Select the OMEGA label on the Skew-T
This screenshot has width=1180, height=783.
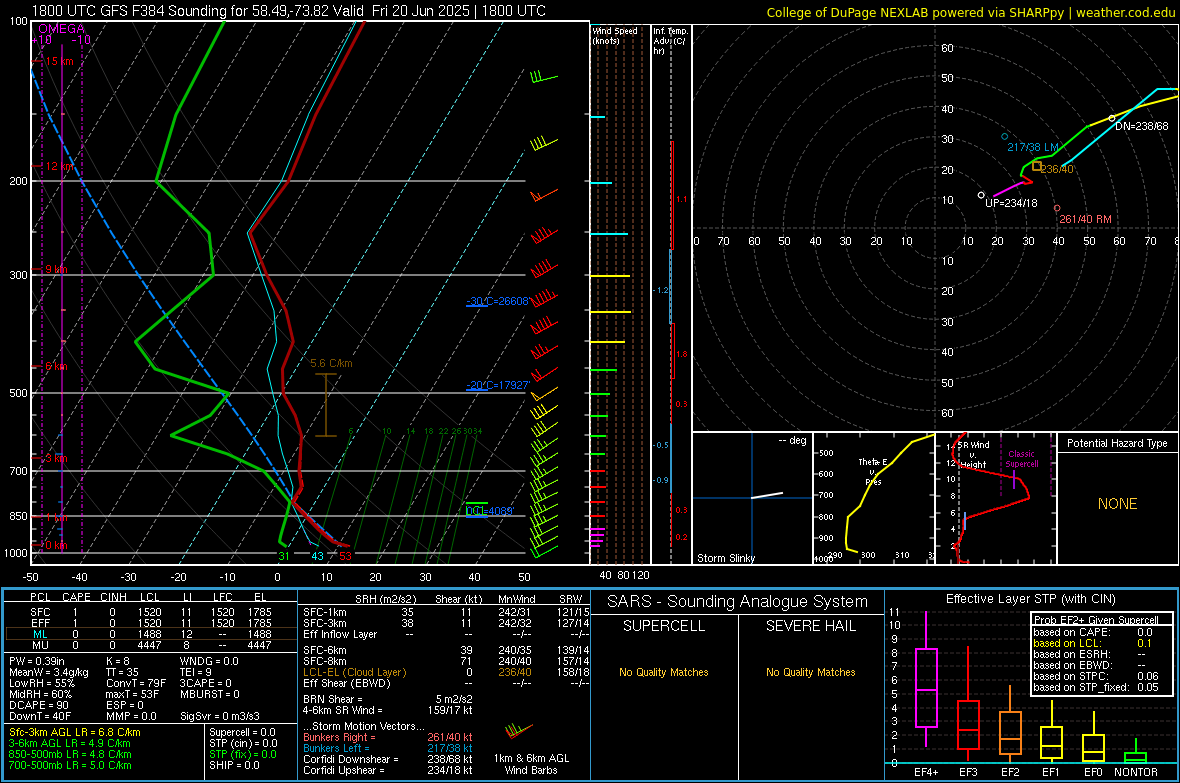[62, 29]
